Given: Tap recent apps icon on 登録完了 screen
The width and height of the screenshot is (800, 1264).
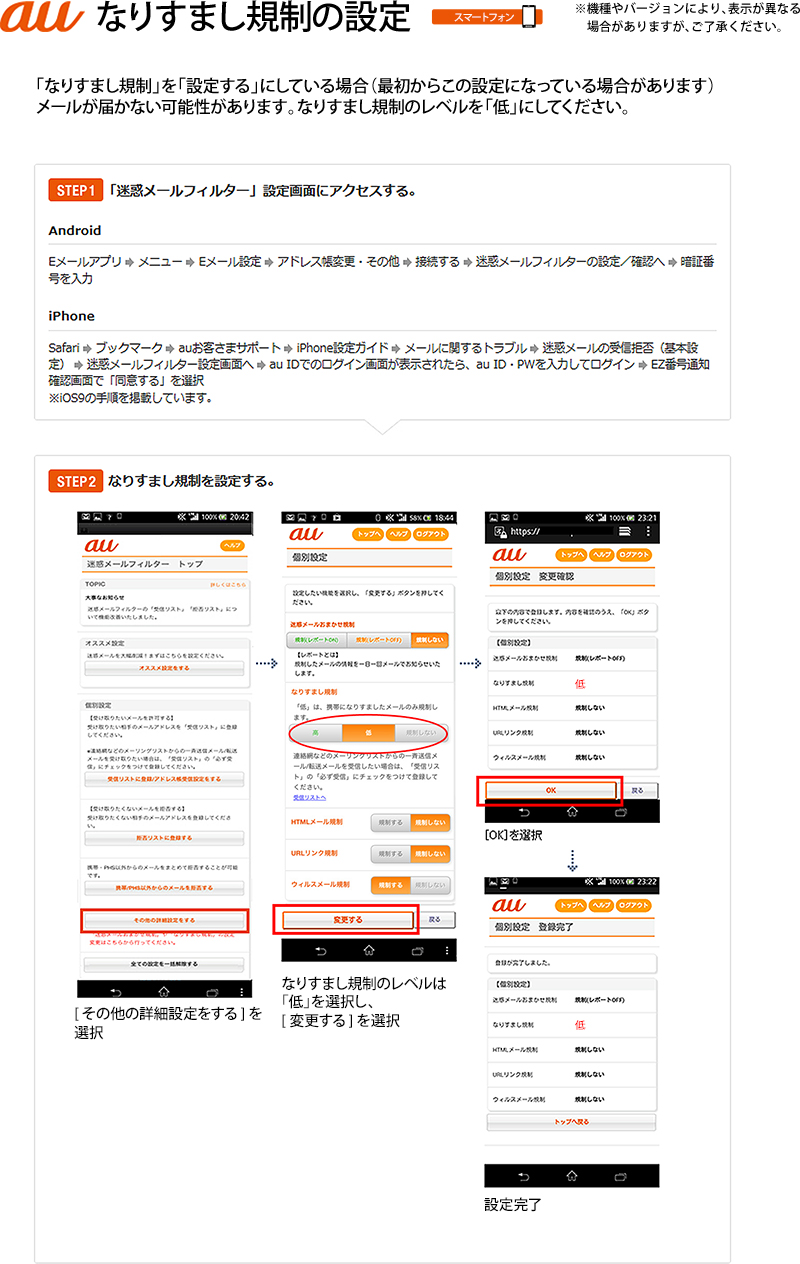Looking at the screenshot, I should [x=619, y=1175].
